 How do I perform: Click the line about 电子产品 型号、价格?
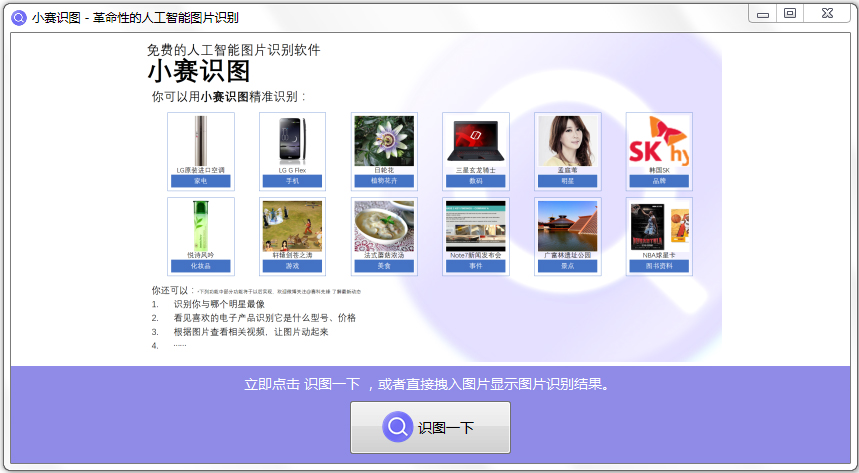[265, 318]
